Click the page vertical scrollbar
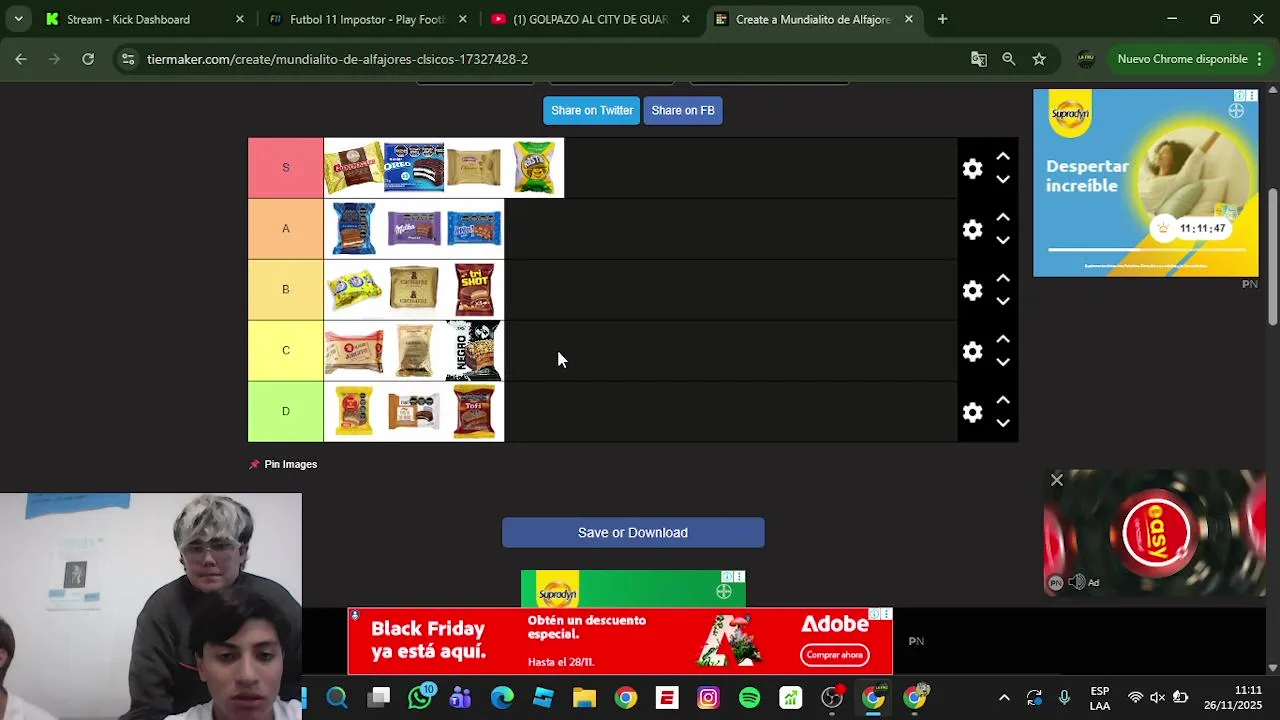This screenshot has width=1280, height=720. (1272, 258)
